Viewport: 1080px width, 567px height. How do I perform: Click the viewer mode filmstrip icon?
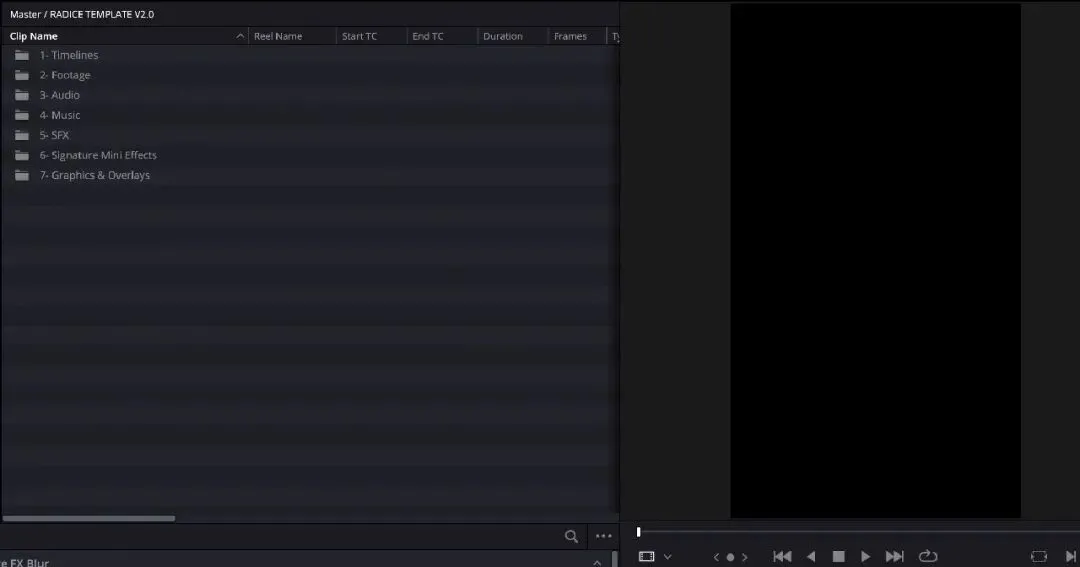(x=646, y=556)
